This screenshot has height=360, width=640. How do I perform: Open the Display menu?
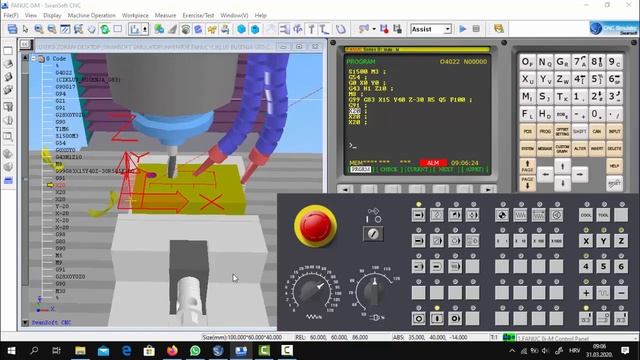[52, 15]
